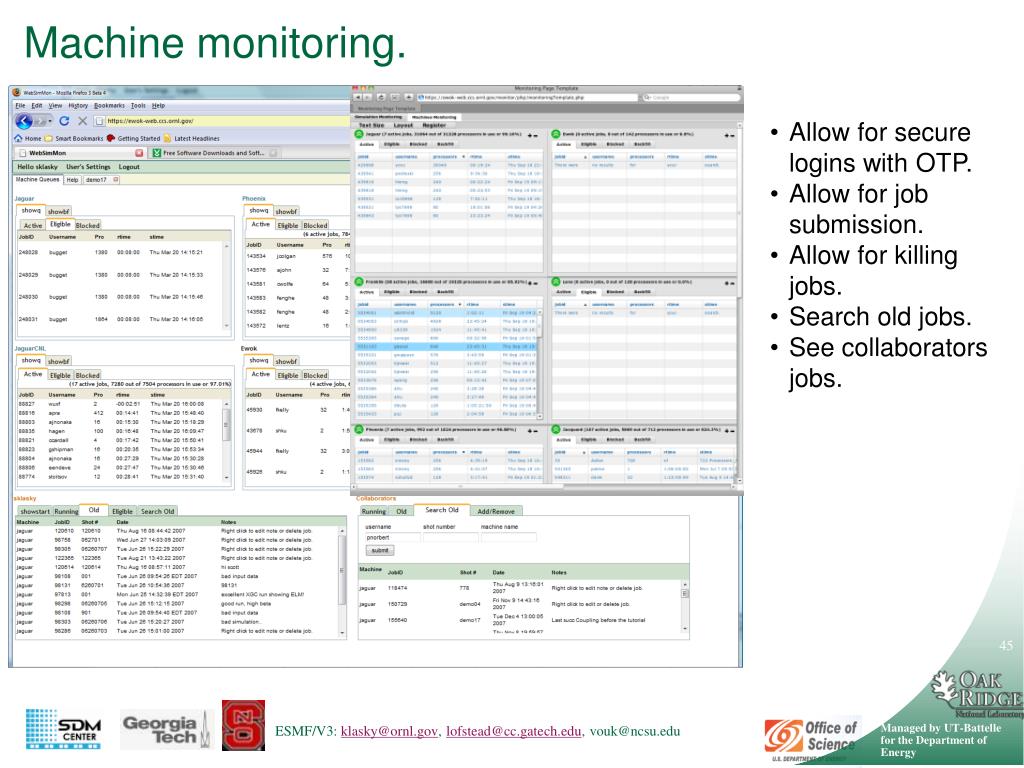The image size is (1024, 768).
Task: Click Safari back button in Monitoring Page window
Action: tap(358, 97)
